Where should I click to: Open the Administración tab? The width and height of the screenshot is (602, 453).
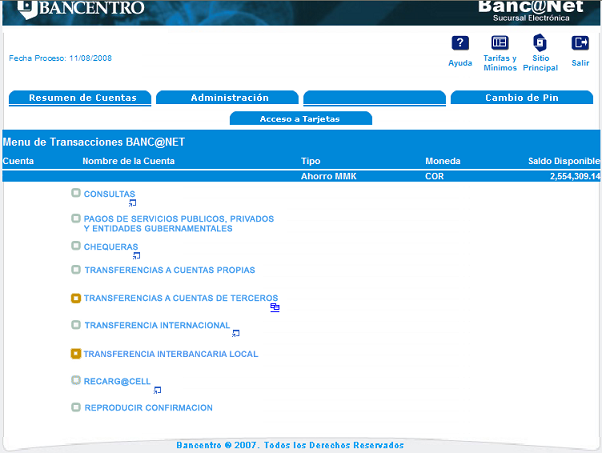point(227,98)
